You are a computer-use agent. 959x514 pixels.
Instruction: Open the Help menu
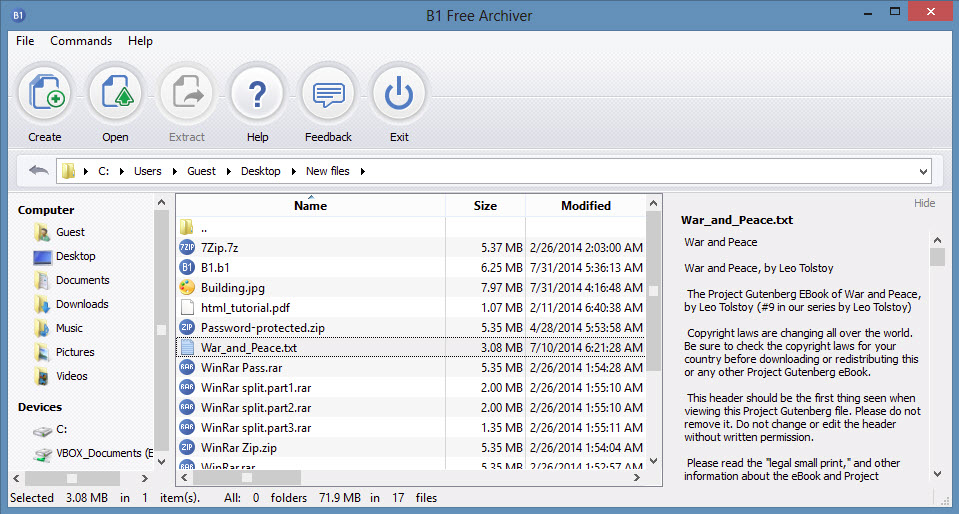pos(140,41)
